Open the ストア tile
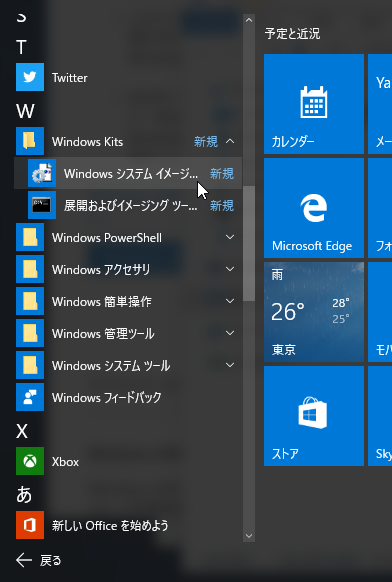This screenshot has height=582, width=392. (314, 416)
